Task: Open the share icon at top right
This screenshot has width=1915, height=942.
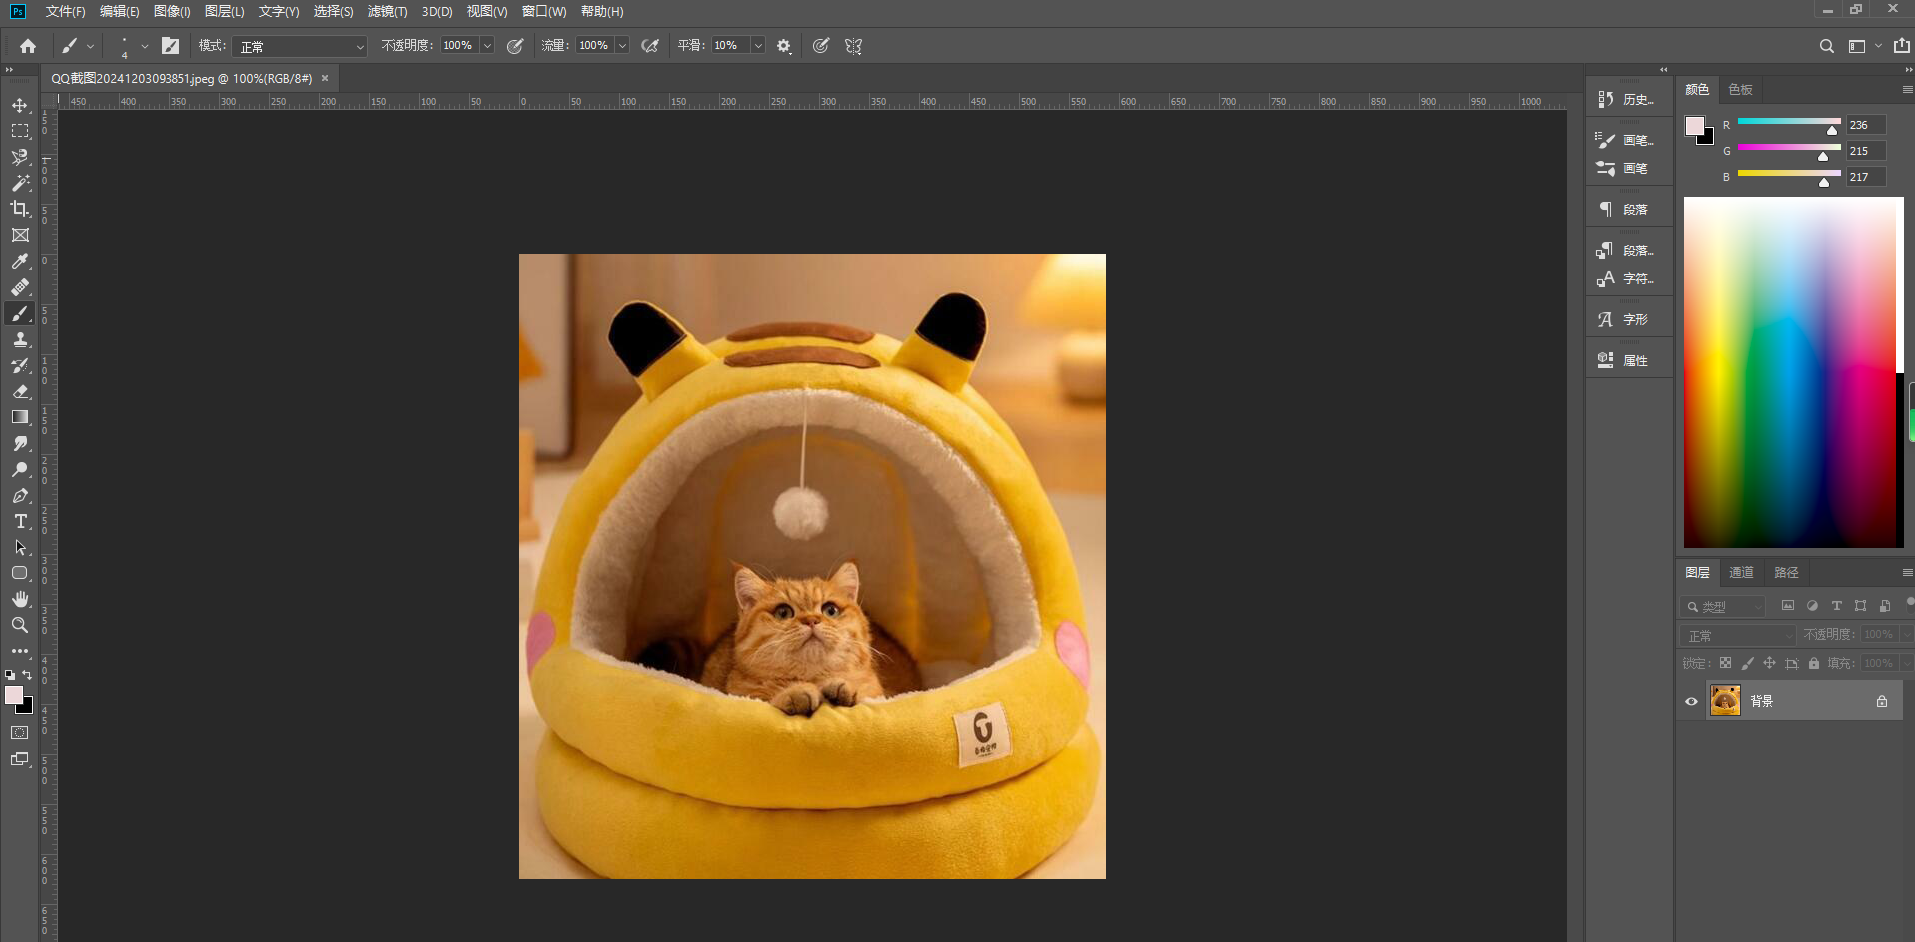Action: point(1901,46)
